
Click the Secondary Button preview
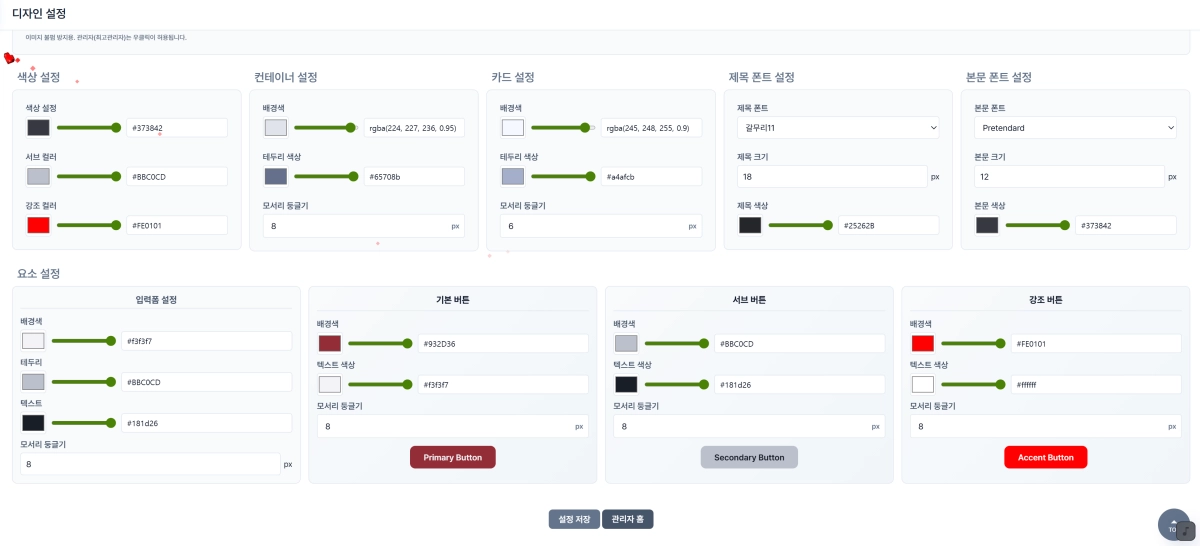[749, 457]
